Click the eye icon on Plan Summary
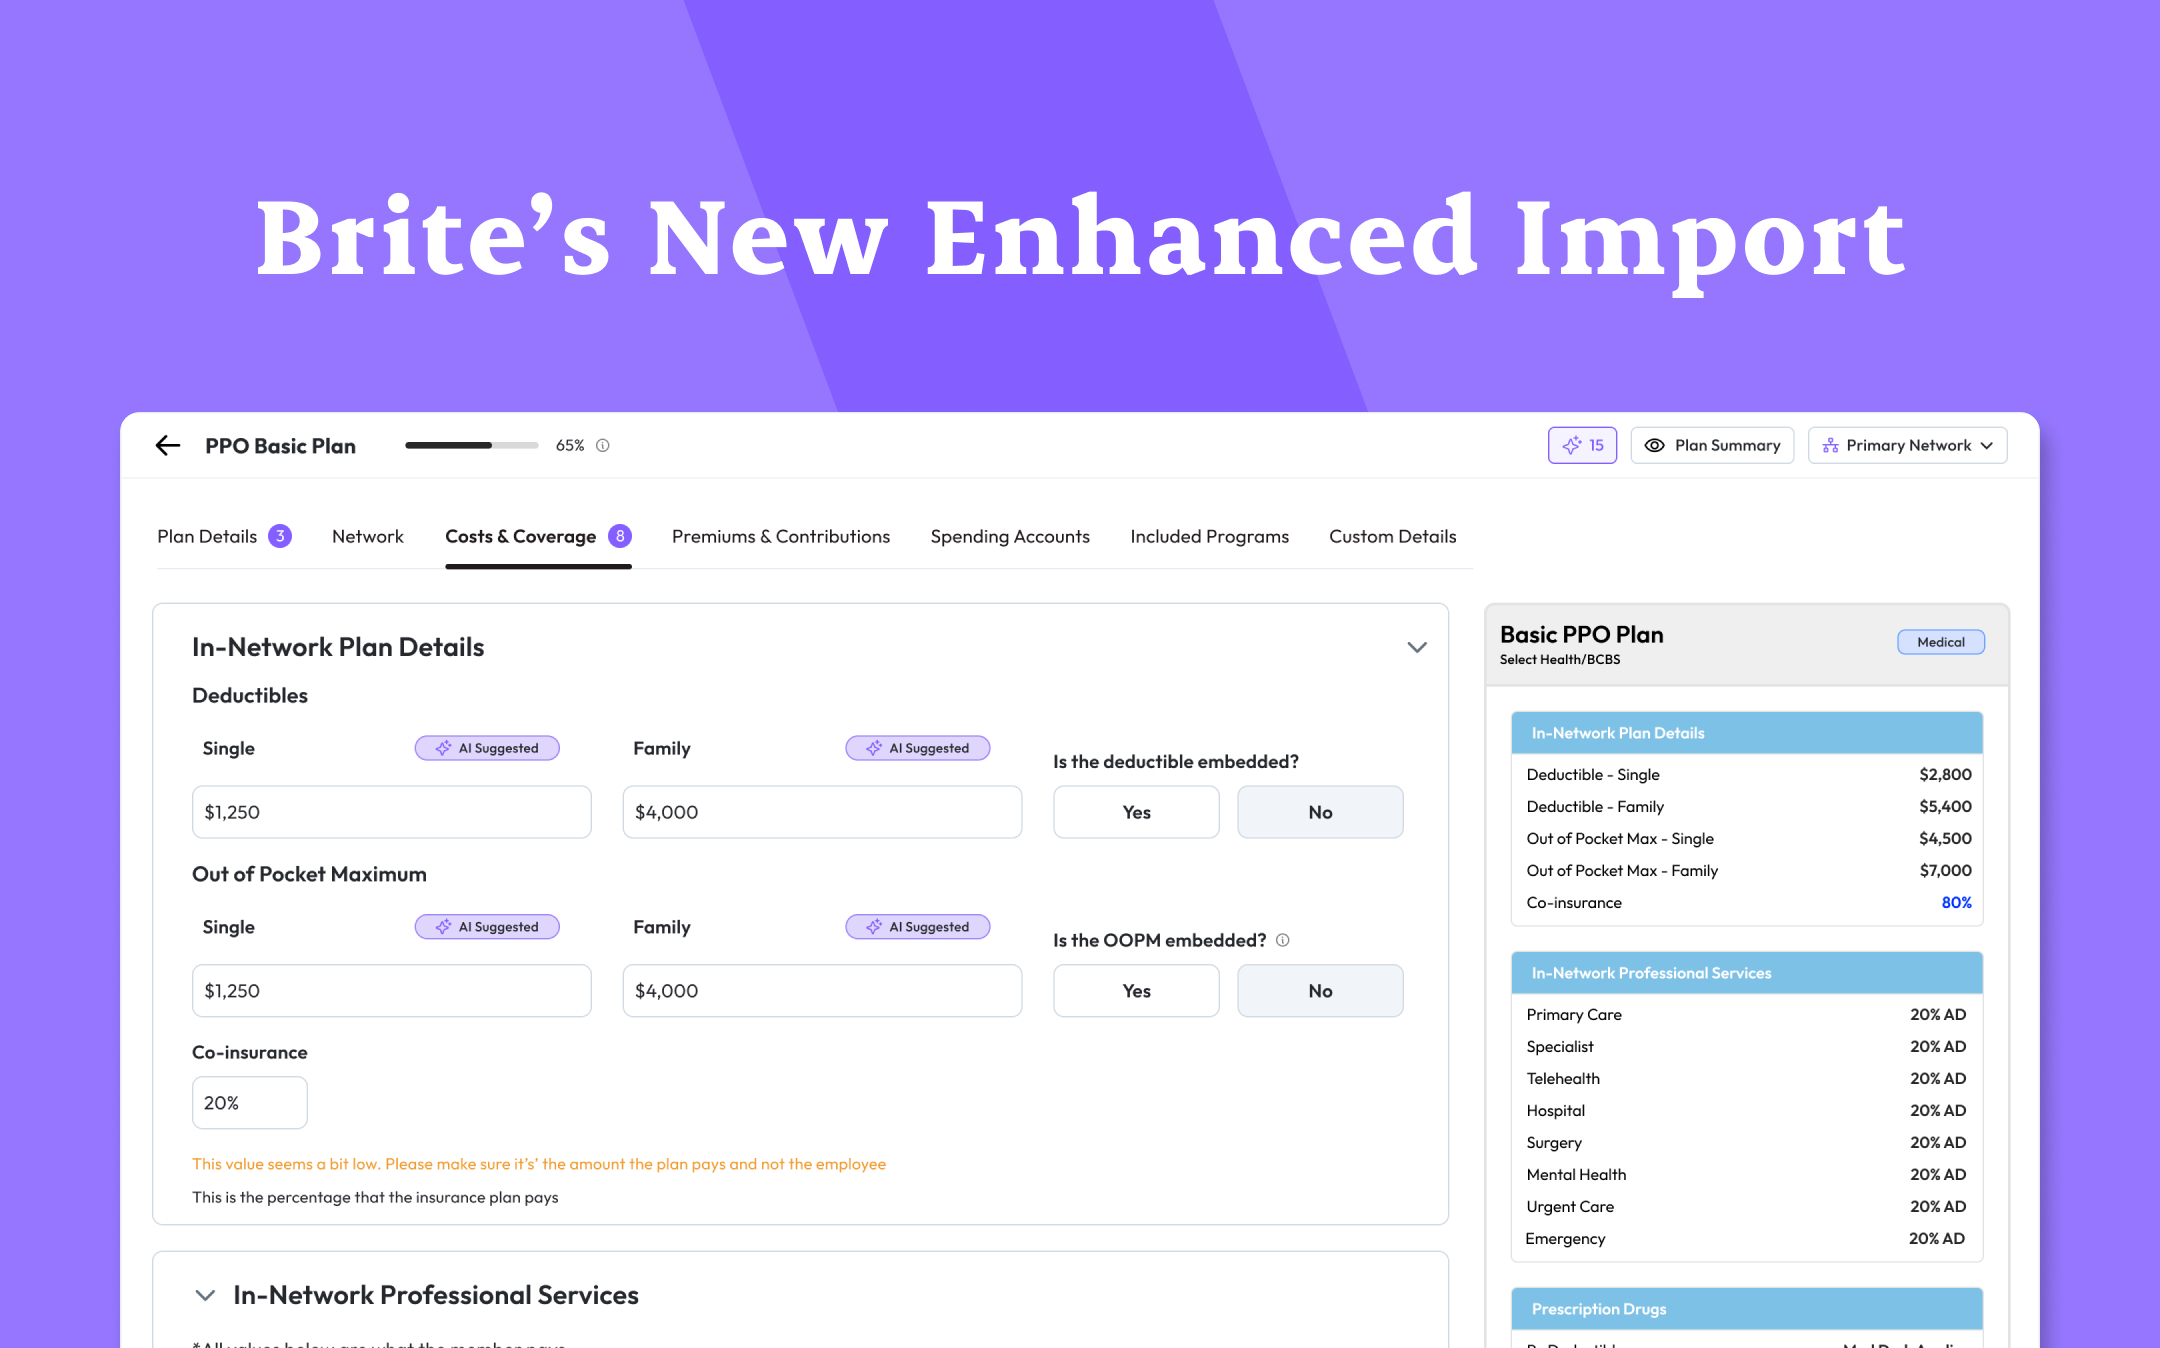This screenshot has width=2160, height=1348. pyautogui.click(x=1655, y=446)
